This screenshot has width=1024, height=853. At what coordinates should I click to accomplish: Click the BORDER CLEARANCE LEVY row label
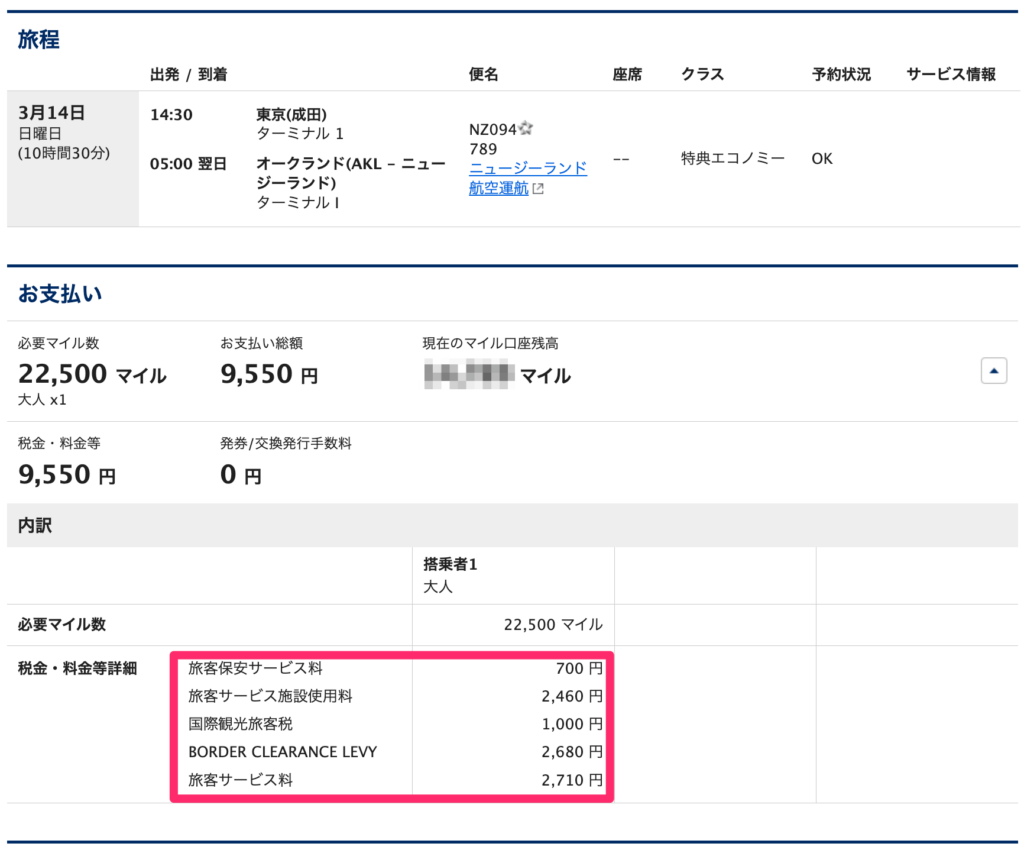pyautogui.click(x=283, y=752)
